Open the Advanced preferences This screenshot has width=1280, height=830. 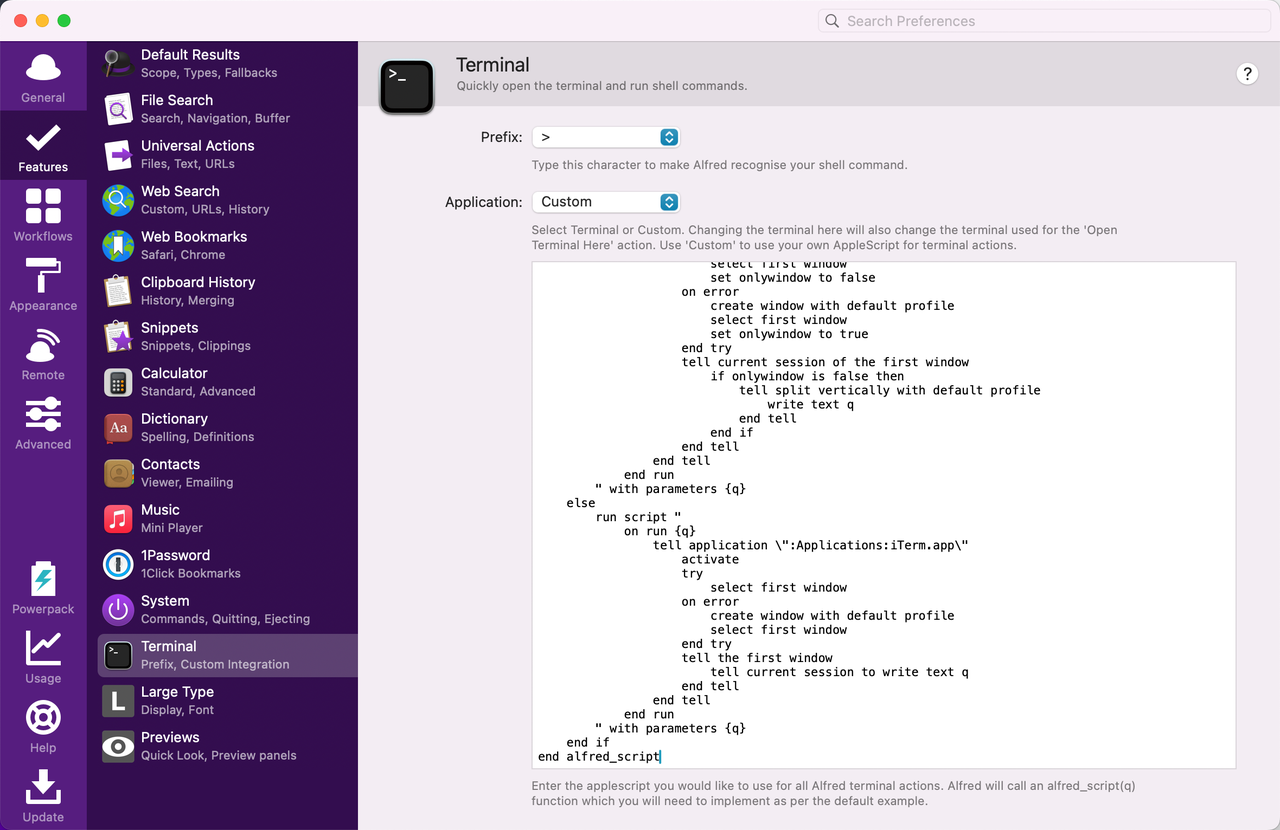[x=43, y=424]
